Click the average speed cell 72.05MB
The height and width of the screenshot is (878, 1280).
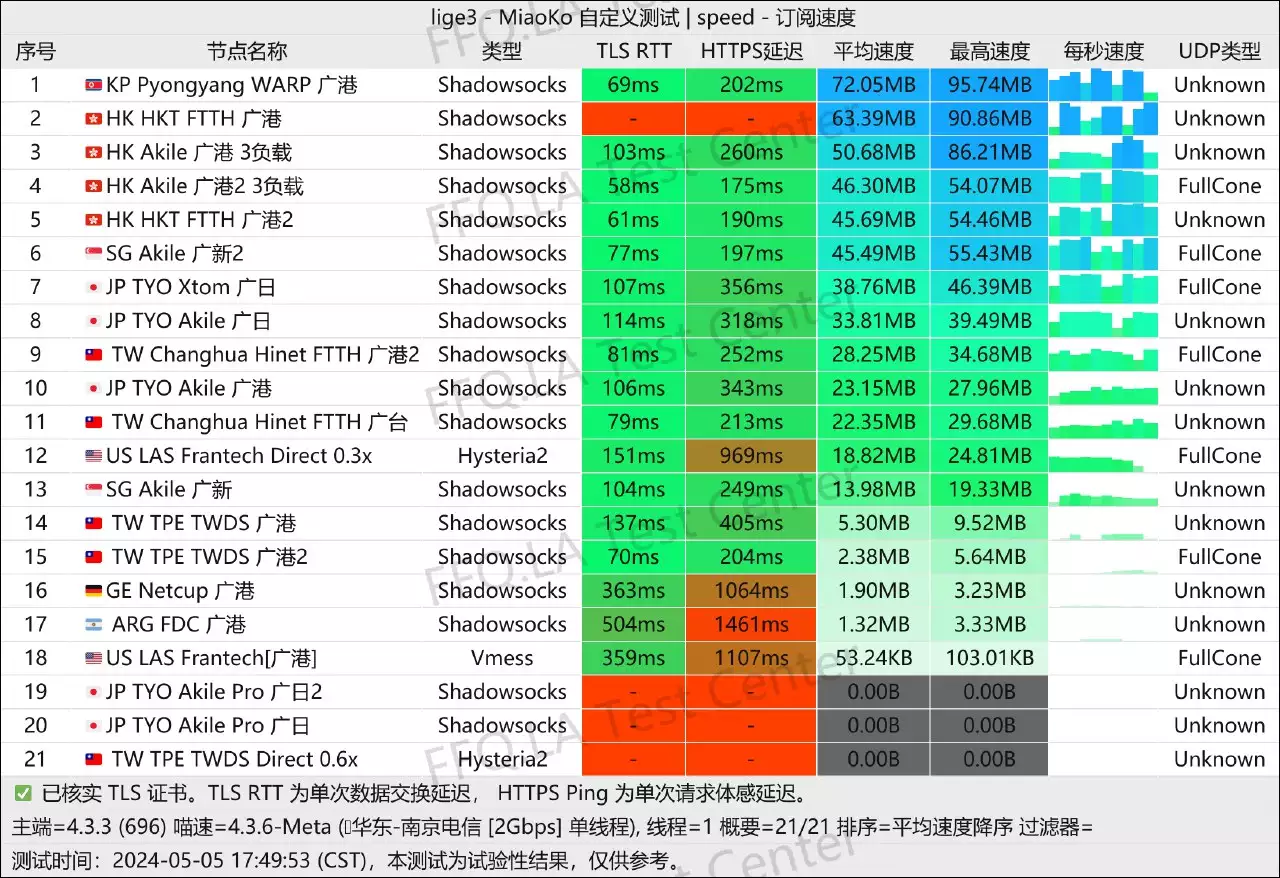pyautogui.click(x=873, y=85)
